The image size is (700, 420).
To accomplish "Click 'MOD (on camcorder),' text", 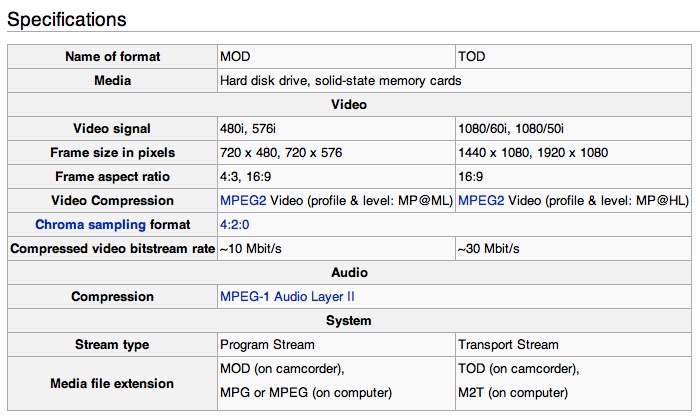I will [x=282, y=369].
